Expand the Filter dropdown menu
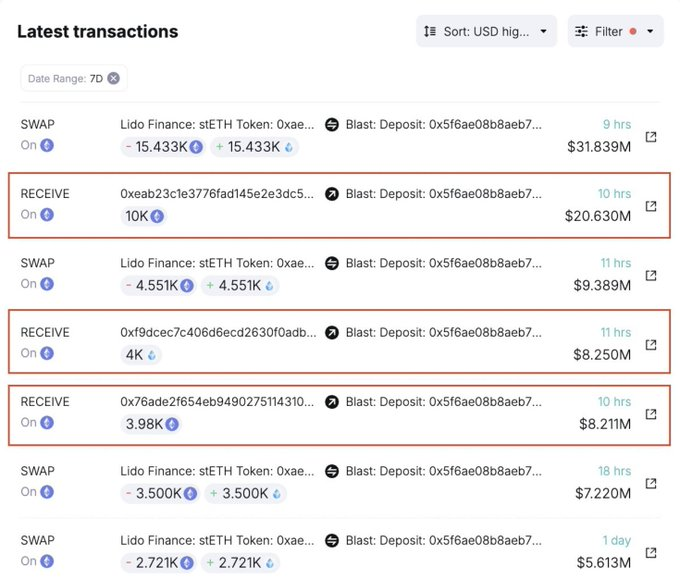680x579 pixels. (x=615, y=32)
